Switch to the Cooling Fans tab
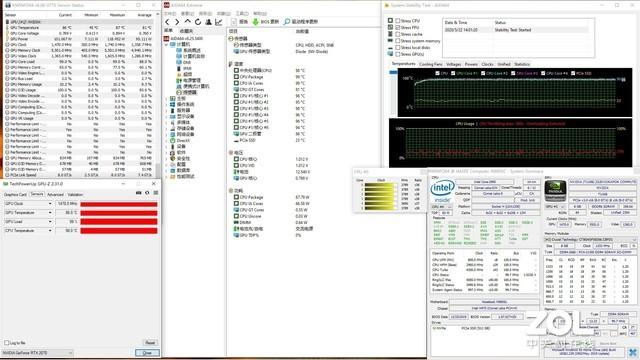 pos(431,64)
